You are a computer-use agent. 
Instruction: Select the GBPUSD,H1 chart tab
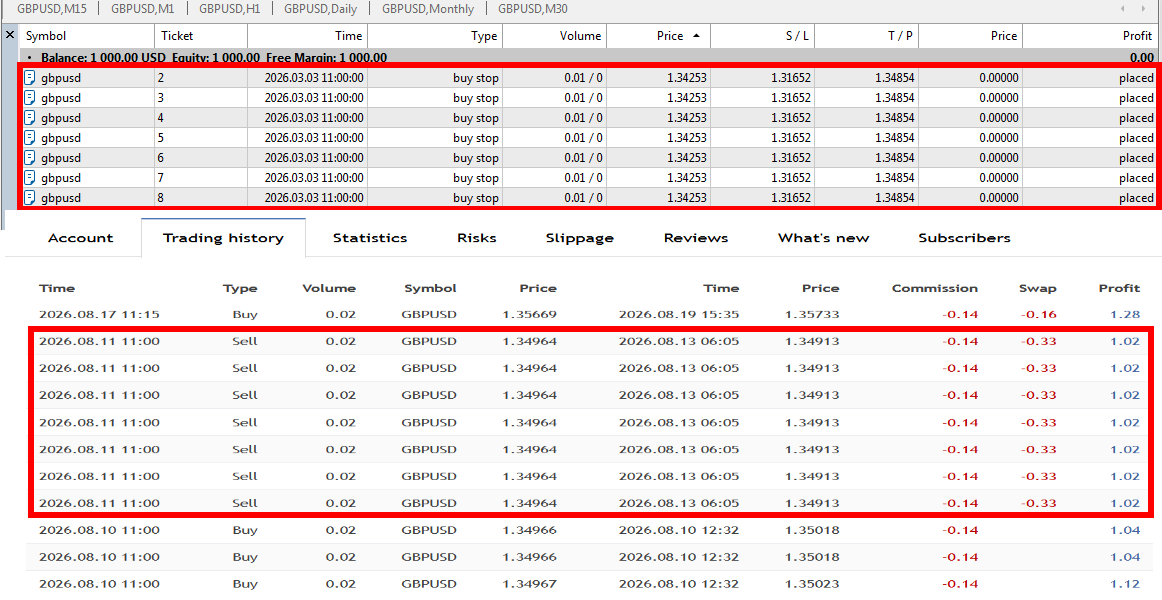[x=230, y=9]
